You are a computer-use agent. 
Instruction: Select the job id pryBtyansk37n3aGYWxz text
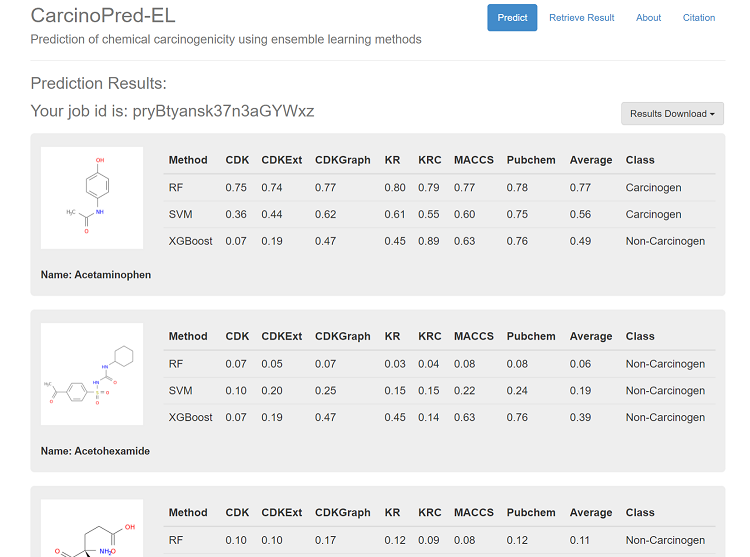[223, 111]
